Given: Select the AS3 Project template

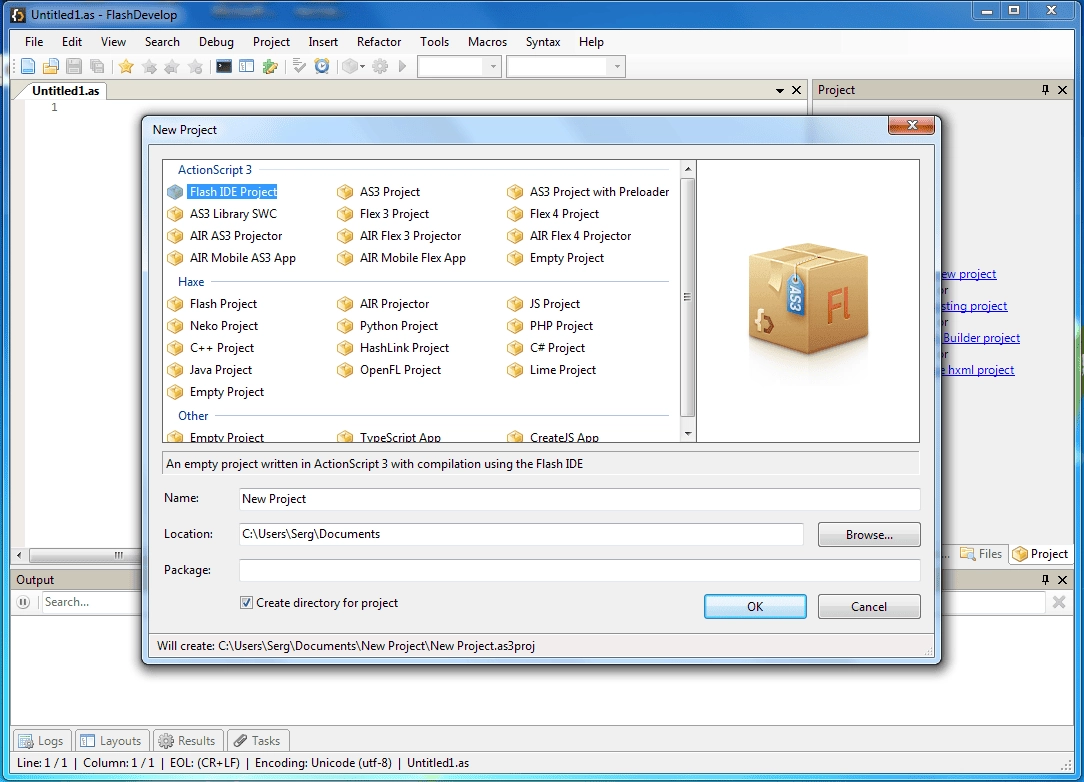Looking at the screenshot, I should pos(379,192).
